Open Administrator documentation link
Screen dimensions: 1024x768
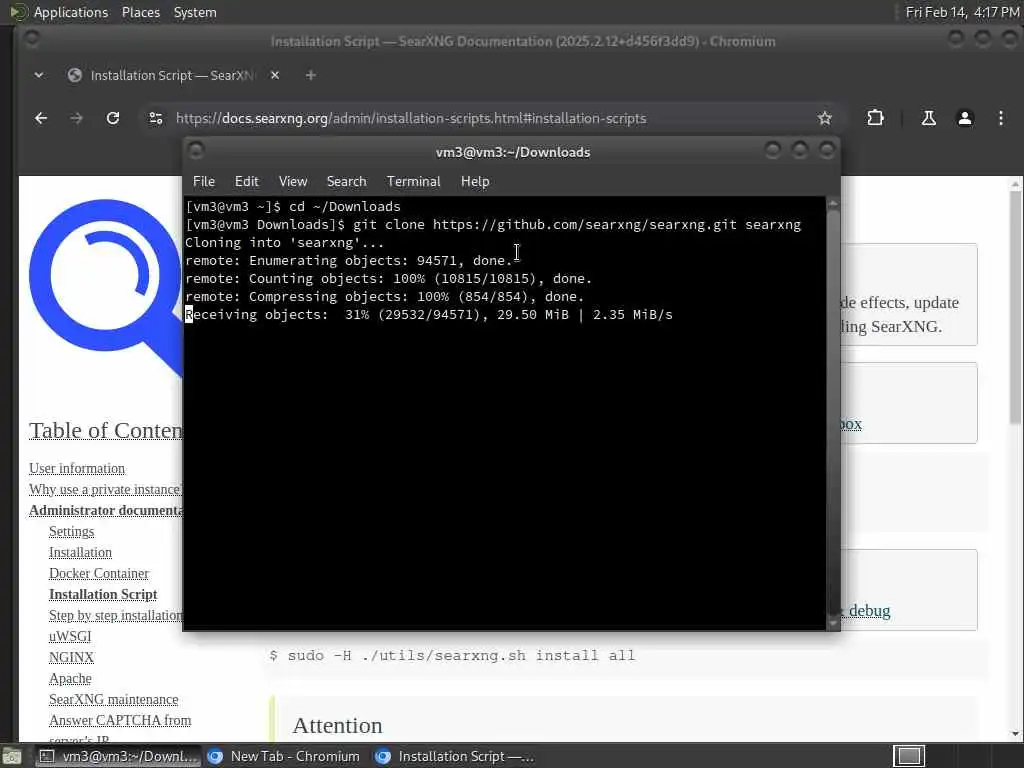(x=105, y=510)
